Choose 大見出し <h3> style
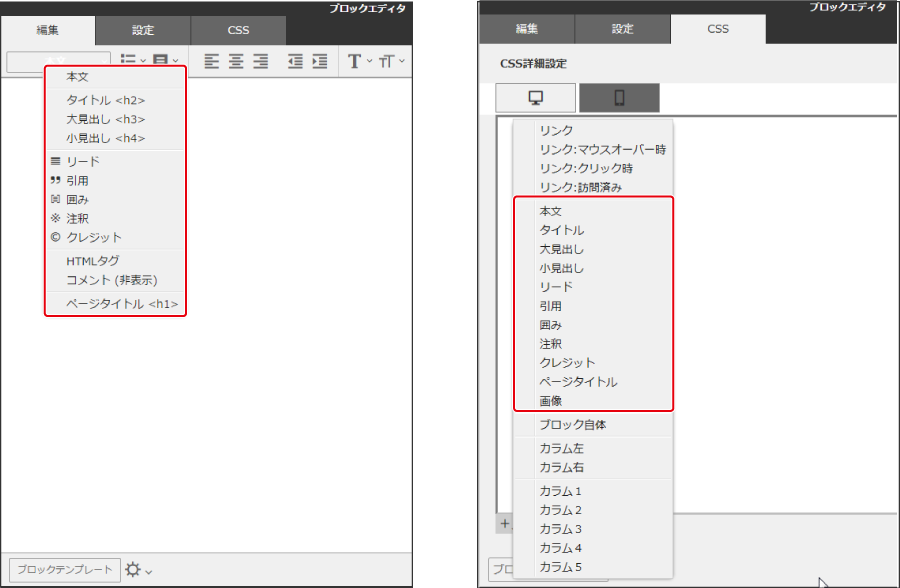The image size is (900, 588). pyautogui.click(x=115, y=119)
